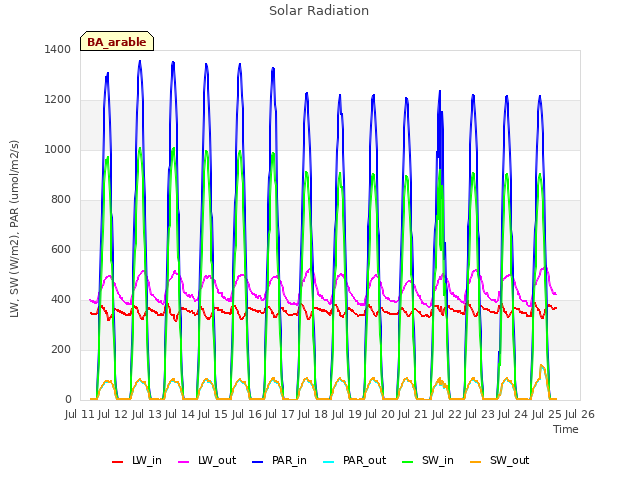Viewport: 640px width, 480px height.
Task: Click the Jul 17 x-axis date label
Action: click(x=280, y=415)
